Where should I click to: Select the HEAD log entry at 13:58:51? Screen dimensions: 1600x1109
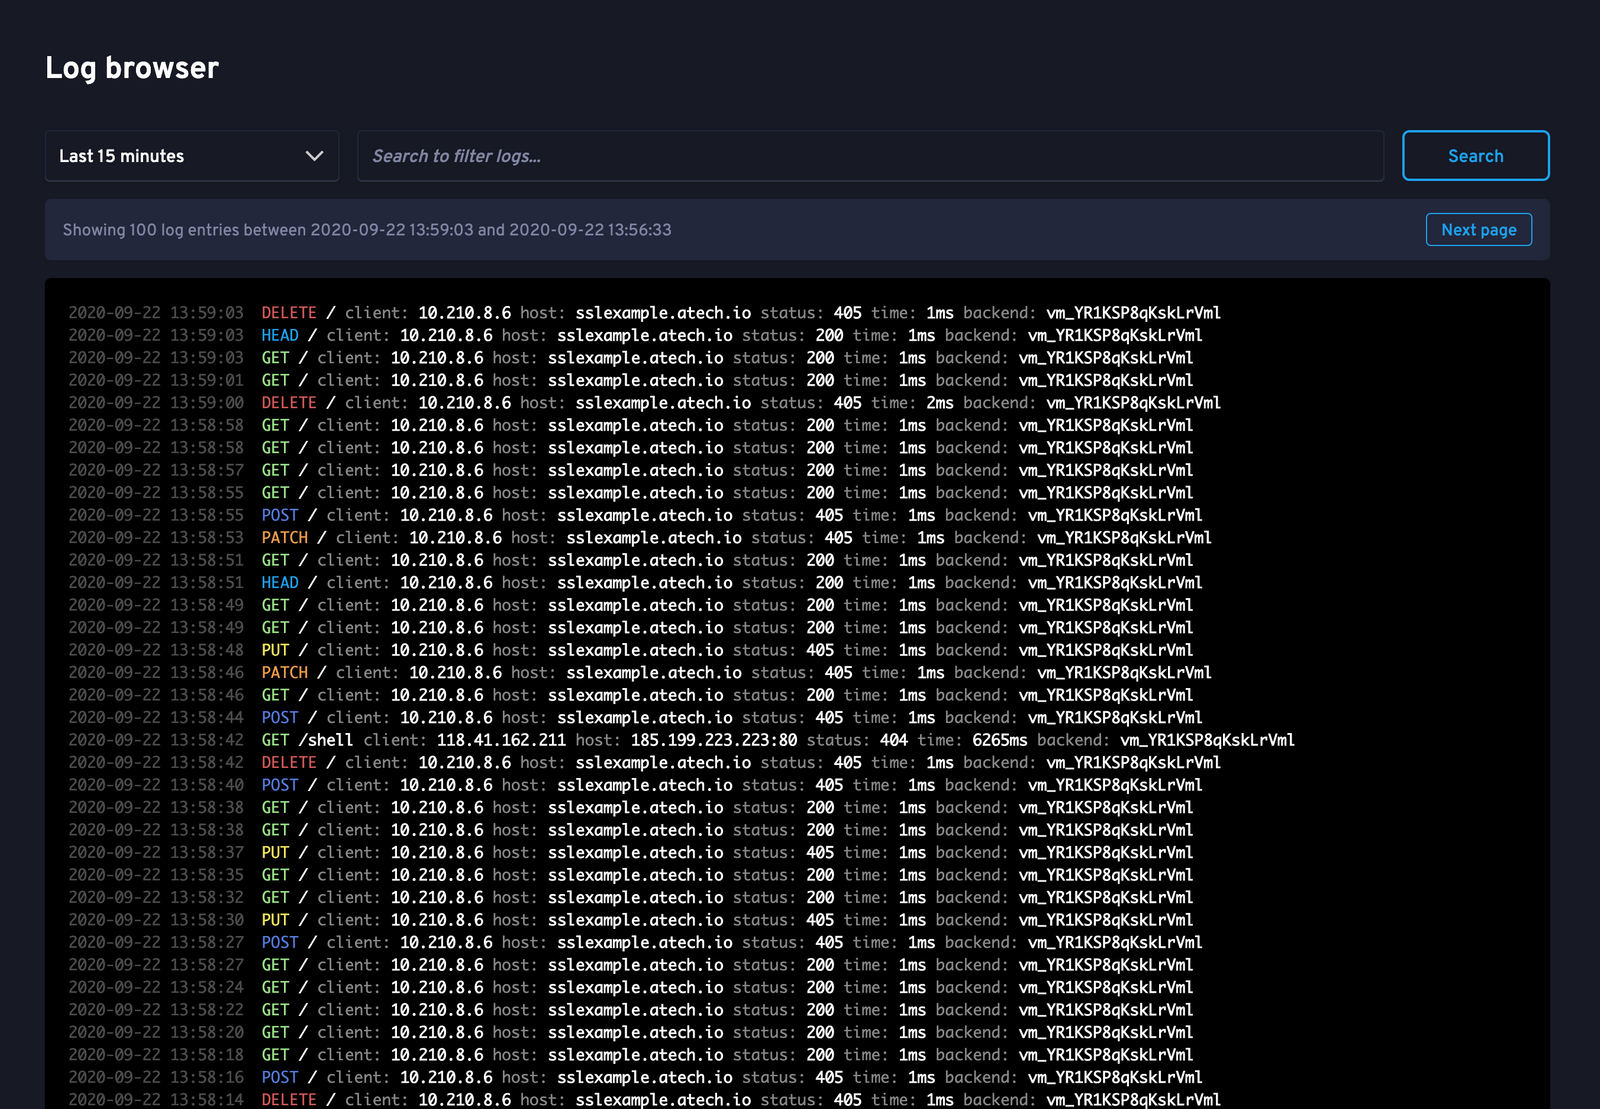[x=635, y=583]
